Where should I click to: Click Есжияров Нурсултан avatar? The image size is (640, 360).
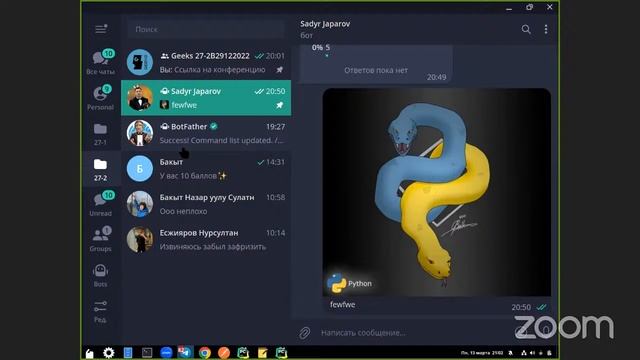pos(140,240)
